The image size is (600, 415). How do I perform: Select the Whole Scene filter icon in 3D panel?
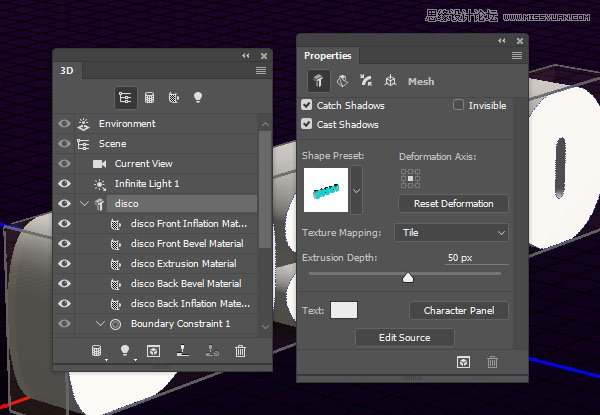[x=125, y=98]
